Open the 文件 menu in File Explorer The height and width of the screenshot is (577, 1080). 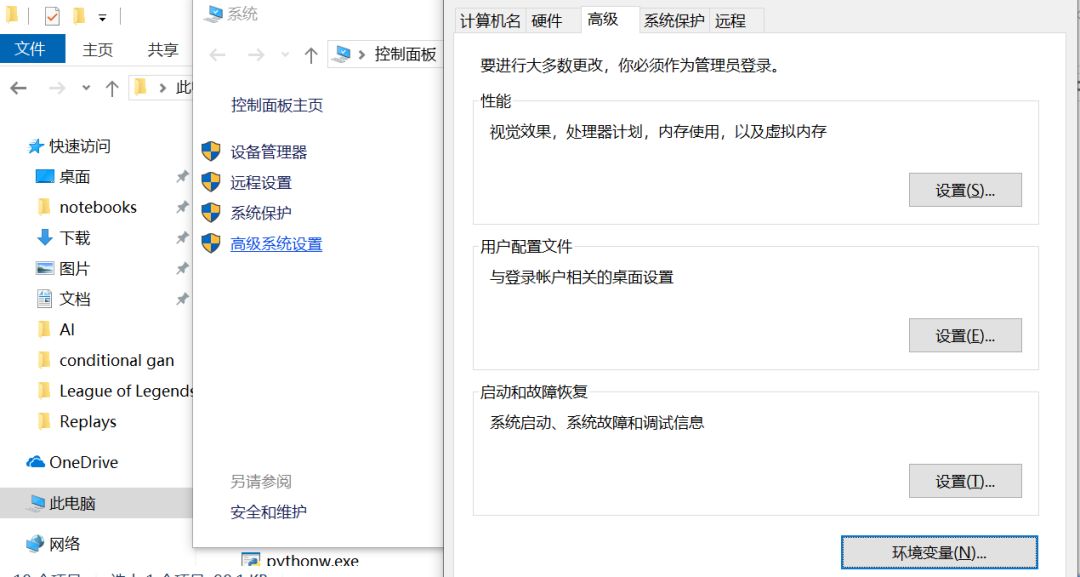[x=32, y=49]
